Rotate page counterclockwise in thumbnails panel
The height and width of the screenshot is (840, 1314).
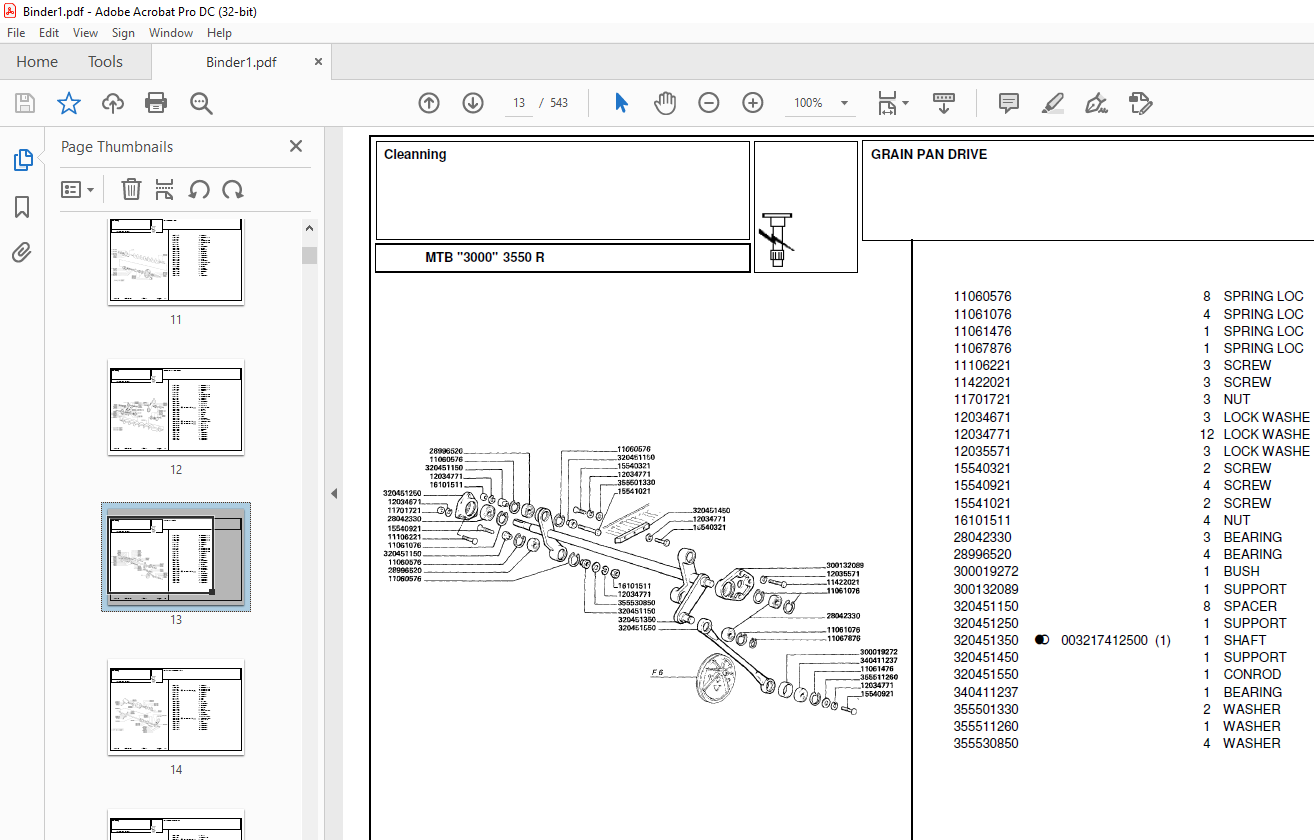pos(199,189)
